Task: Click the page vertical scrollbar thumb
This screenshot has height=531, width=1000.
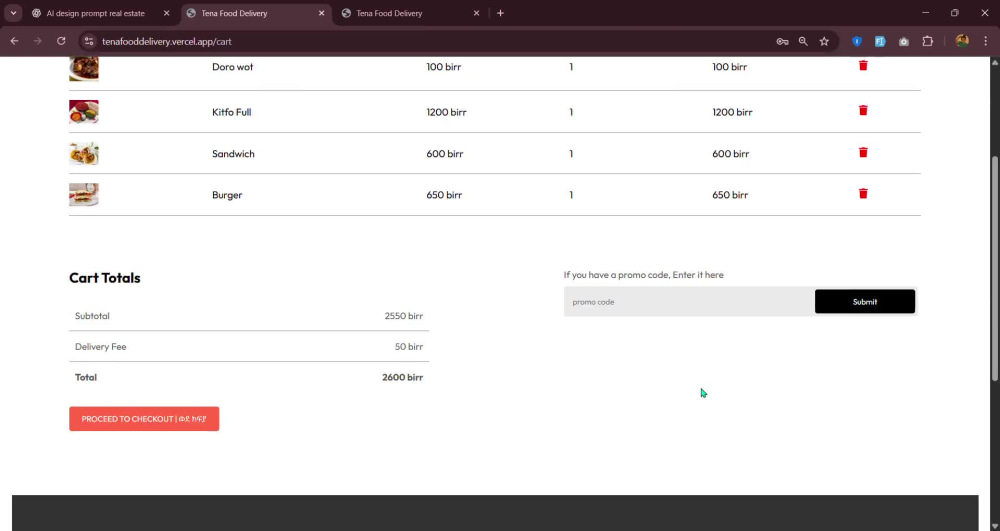Action: pos(995,268)
